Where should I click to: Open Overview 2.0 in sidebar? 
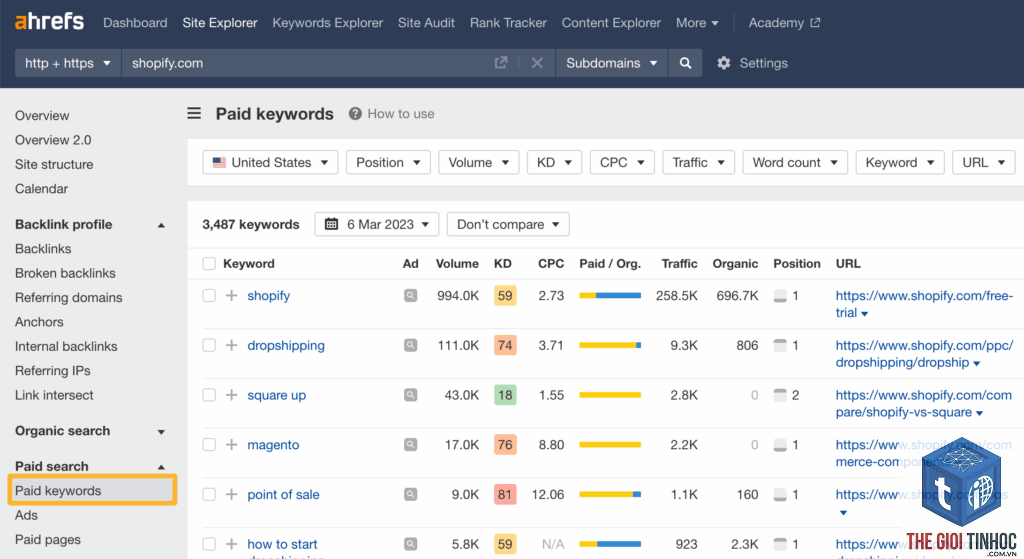[x=53, y=140]
